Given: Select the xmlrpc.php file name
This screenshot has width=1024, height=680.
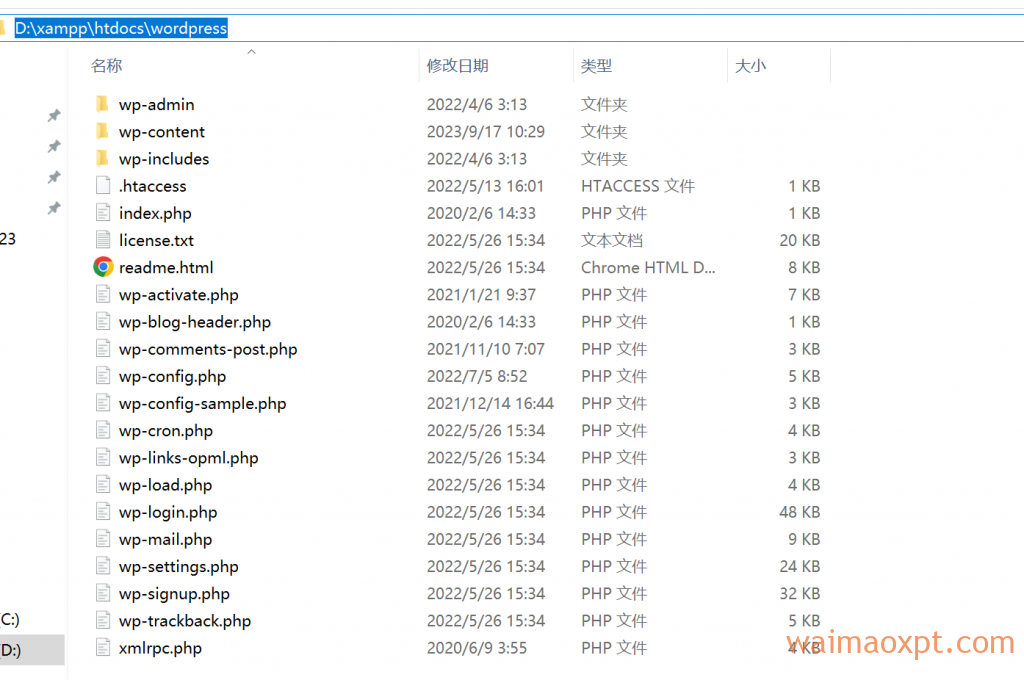Looking at the screenshot, I should point(161,648).
